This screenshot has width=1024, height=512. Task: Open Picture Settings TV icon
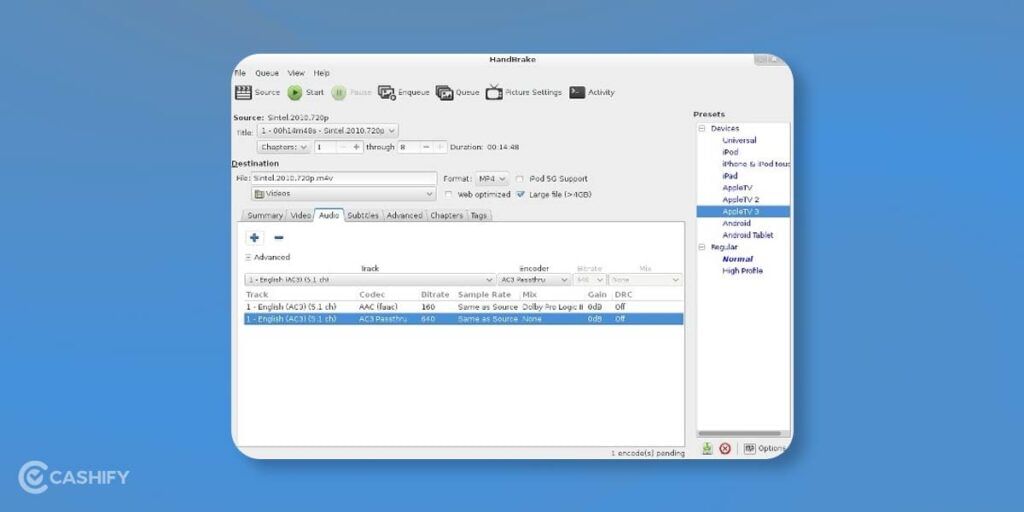pos(494,92)
